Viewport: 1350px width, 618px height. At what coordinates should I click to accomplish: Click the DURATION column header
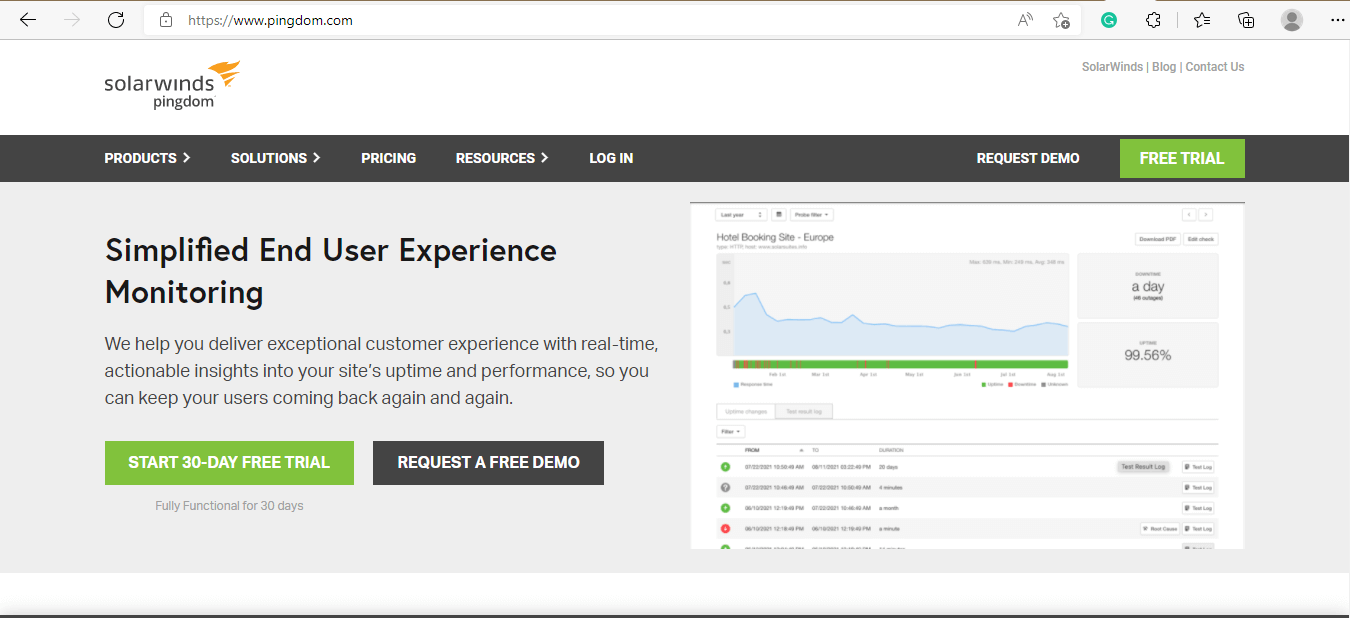pos(890,450)
